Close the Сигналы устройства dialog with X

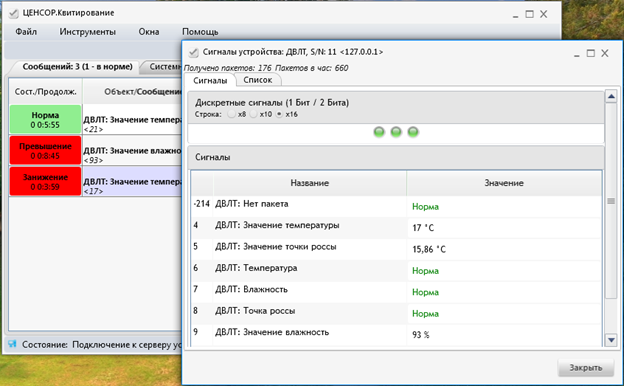pyautogui.click(x=605, y=53)
